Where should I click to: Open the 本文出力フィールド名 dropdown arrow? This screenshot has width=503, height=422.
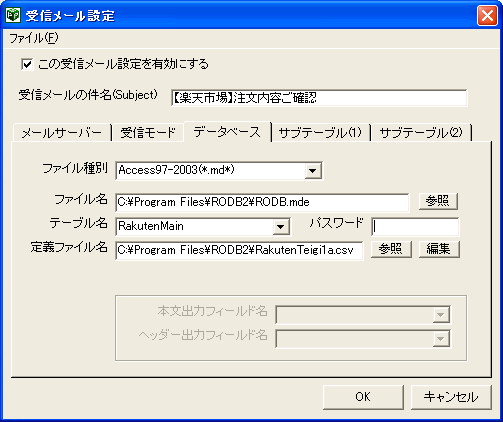pos(441,315)
